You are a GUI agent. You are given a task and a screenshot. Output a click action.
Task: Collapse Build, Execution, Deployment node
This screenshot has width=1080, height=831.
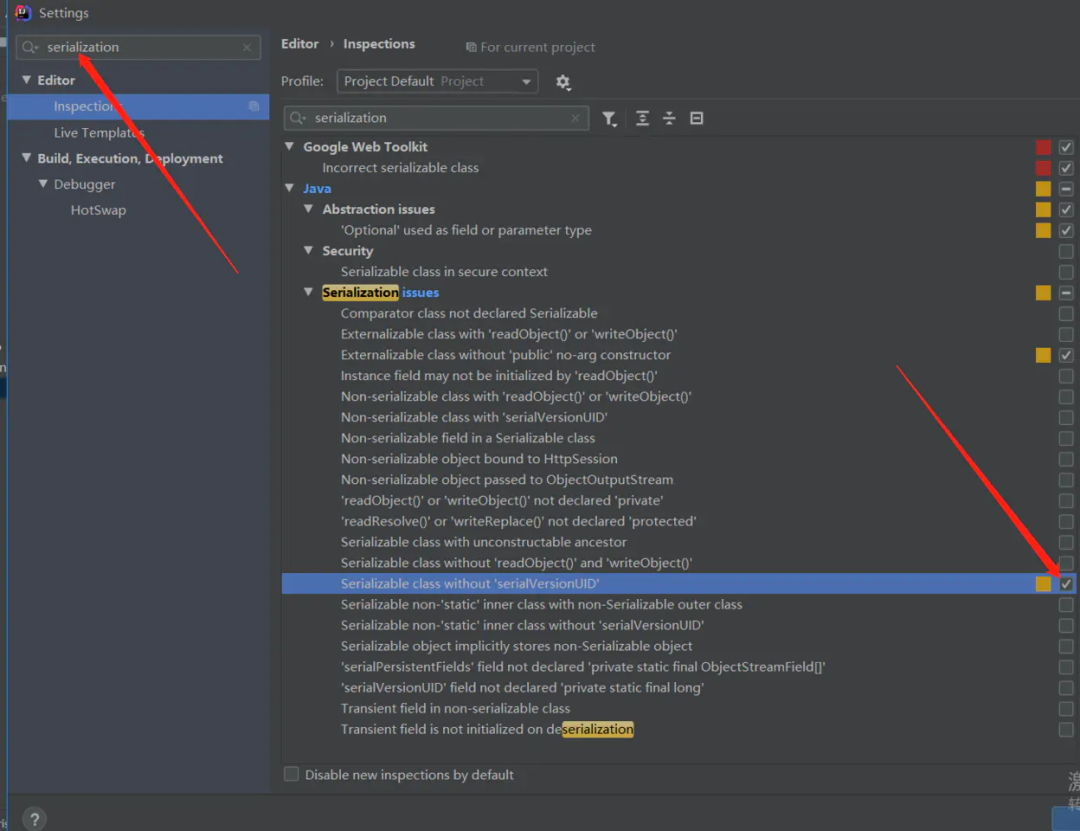(26, 158)
